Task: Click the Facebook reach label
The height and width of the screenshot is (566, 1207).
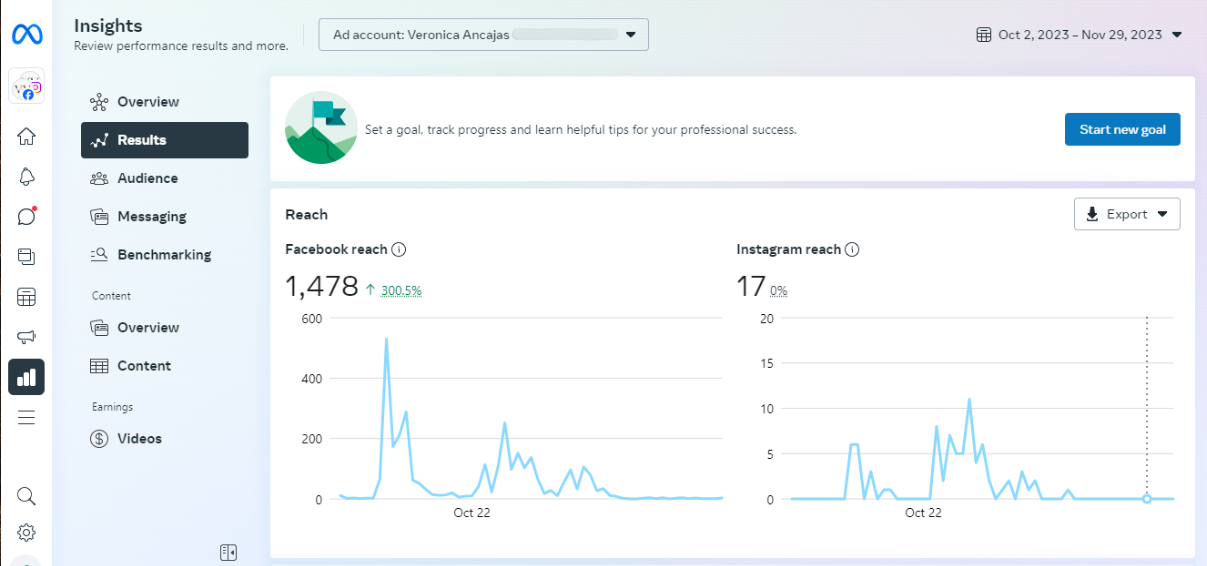Action: click(336, 250)
